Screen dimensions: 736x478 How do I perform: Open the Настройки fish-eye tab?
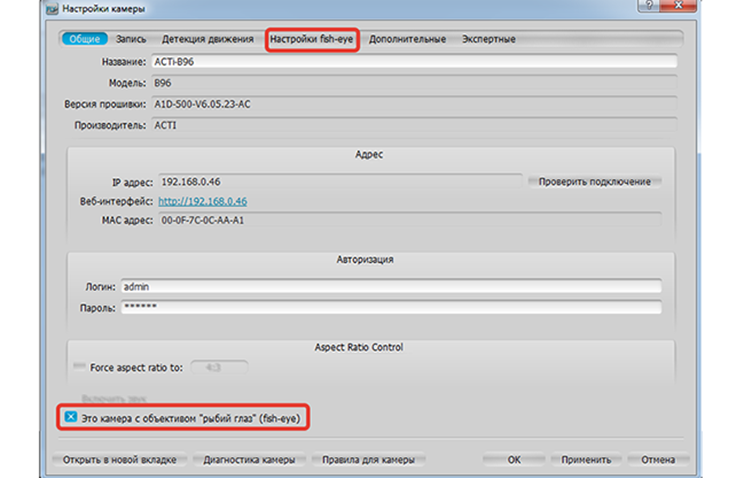[x=312, y=39]
